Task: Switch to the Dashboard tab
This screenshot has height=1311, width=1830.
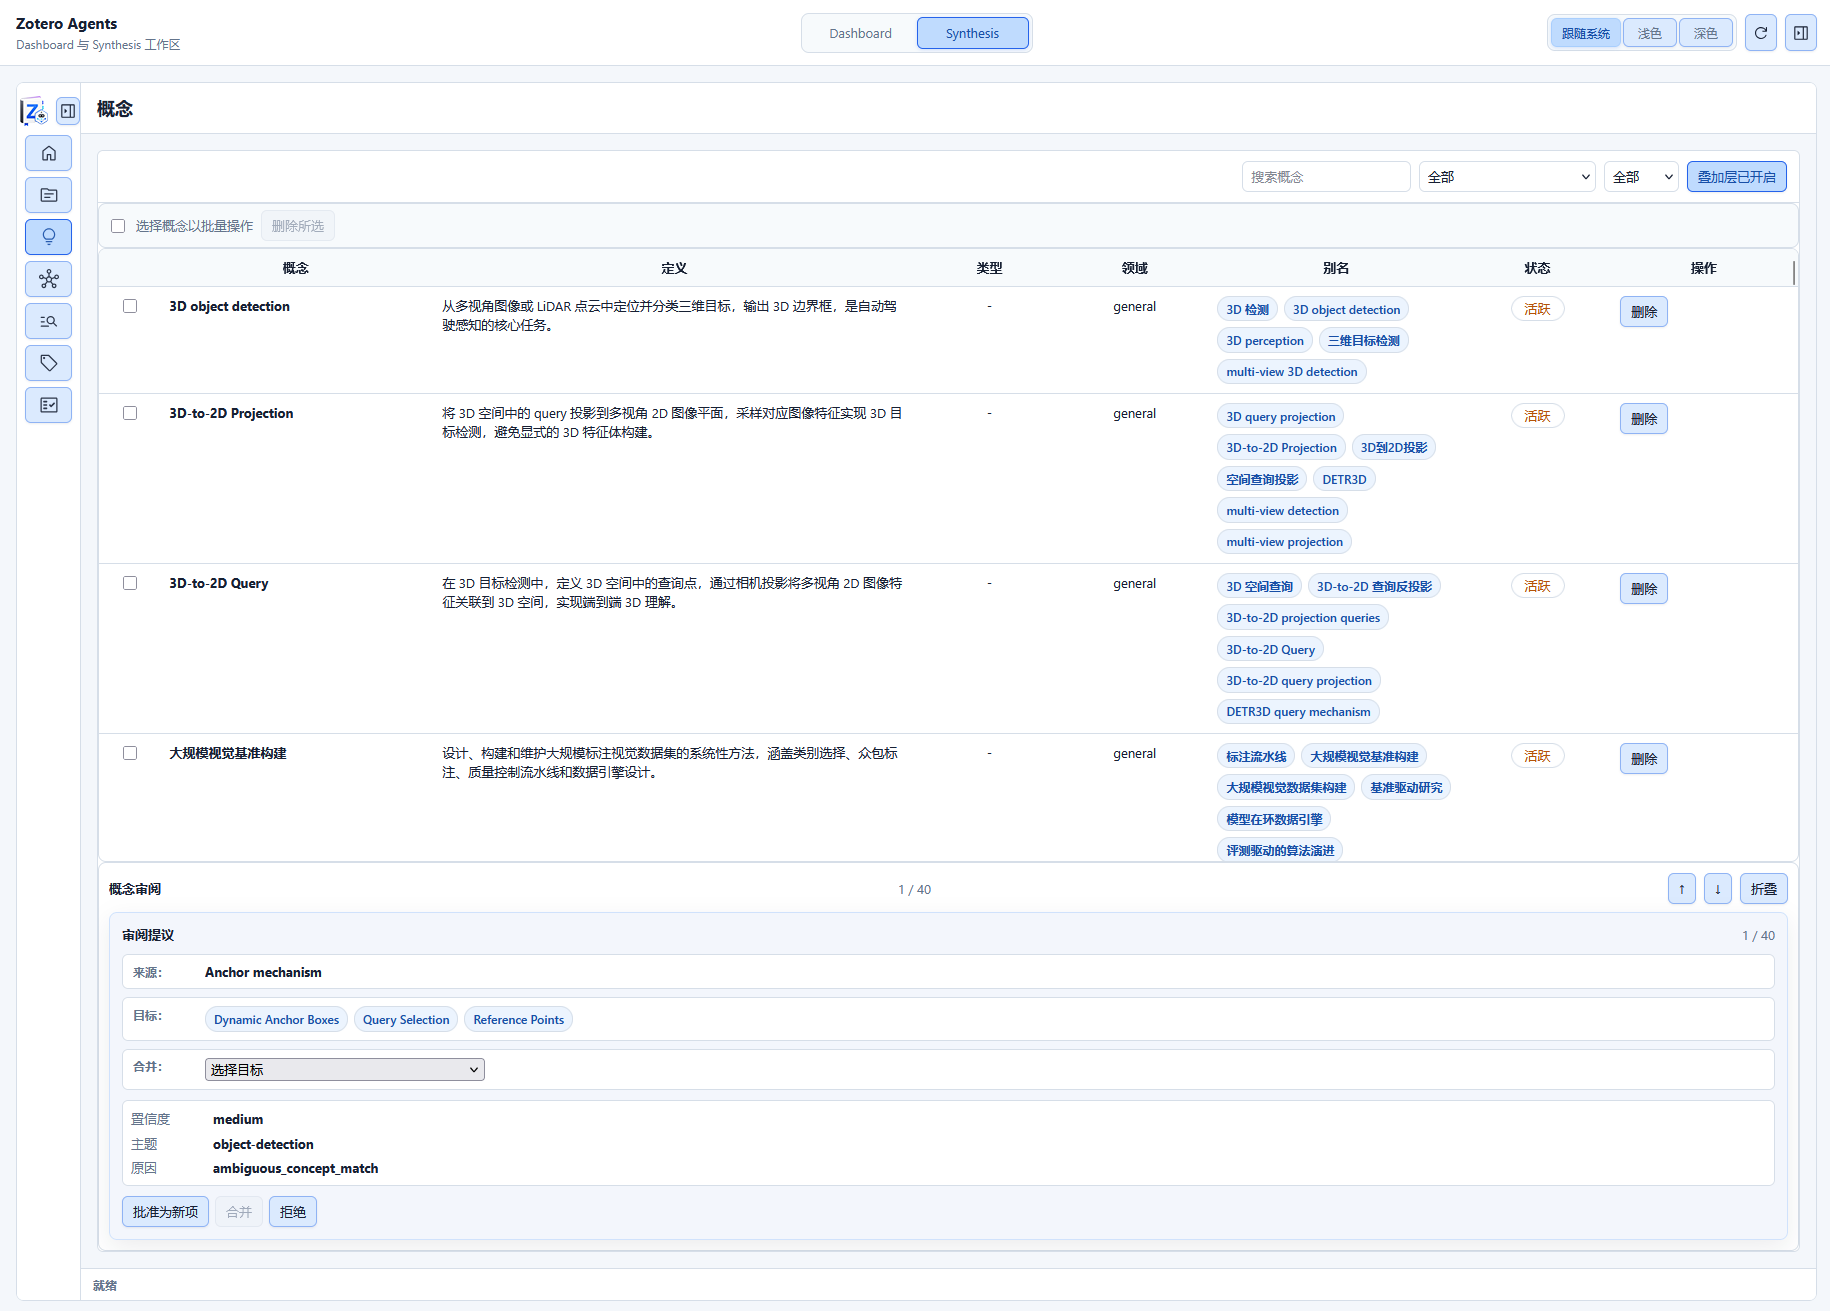Action: click(x=860, y=33)
